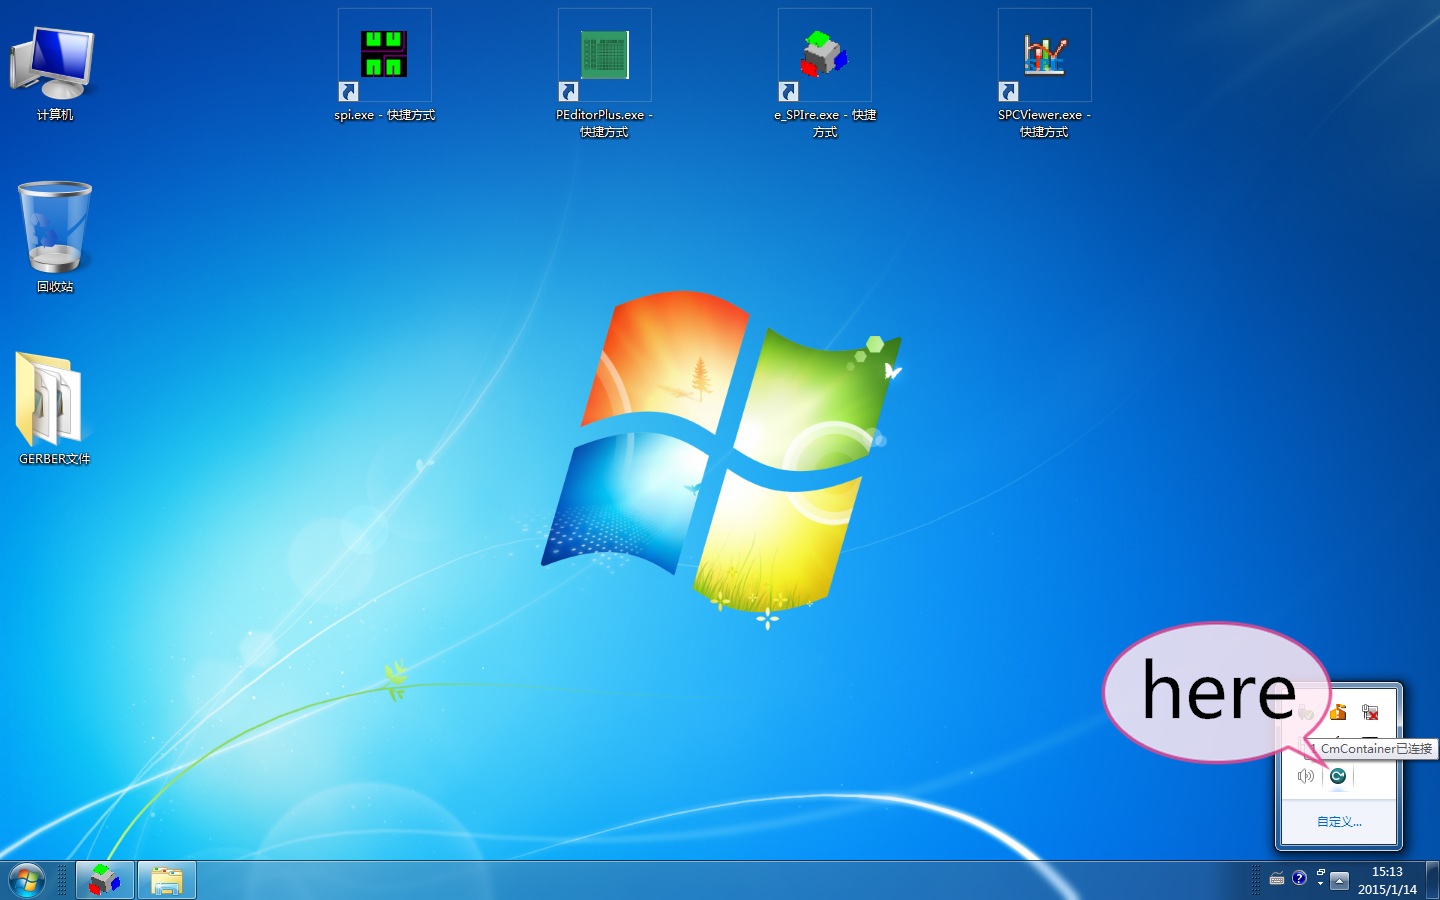
Task: Click the network tray icon with red X
Action: coord(1370,712)
